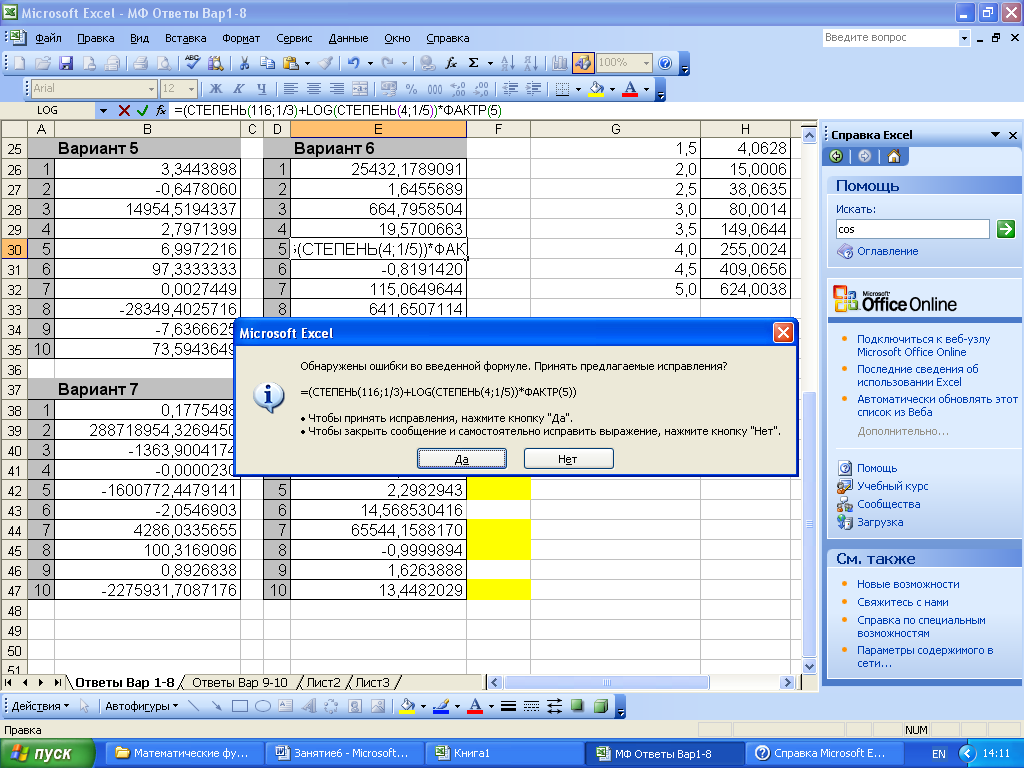Viewport: 1024px width, 768px height.
Task: Open the Учебный курс link
Action: tap(892, 486)
